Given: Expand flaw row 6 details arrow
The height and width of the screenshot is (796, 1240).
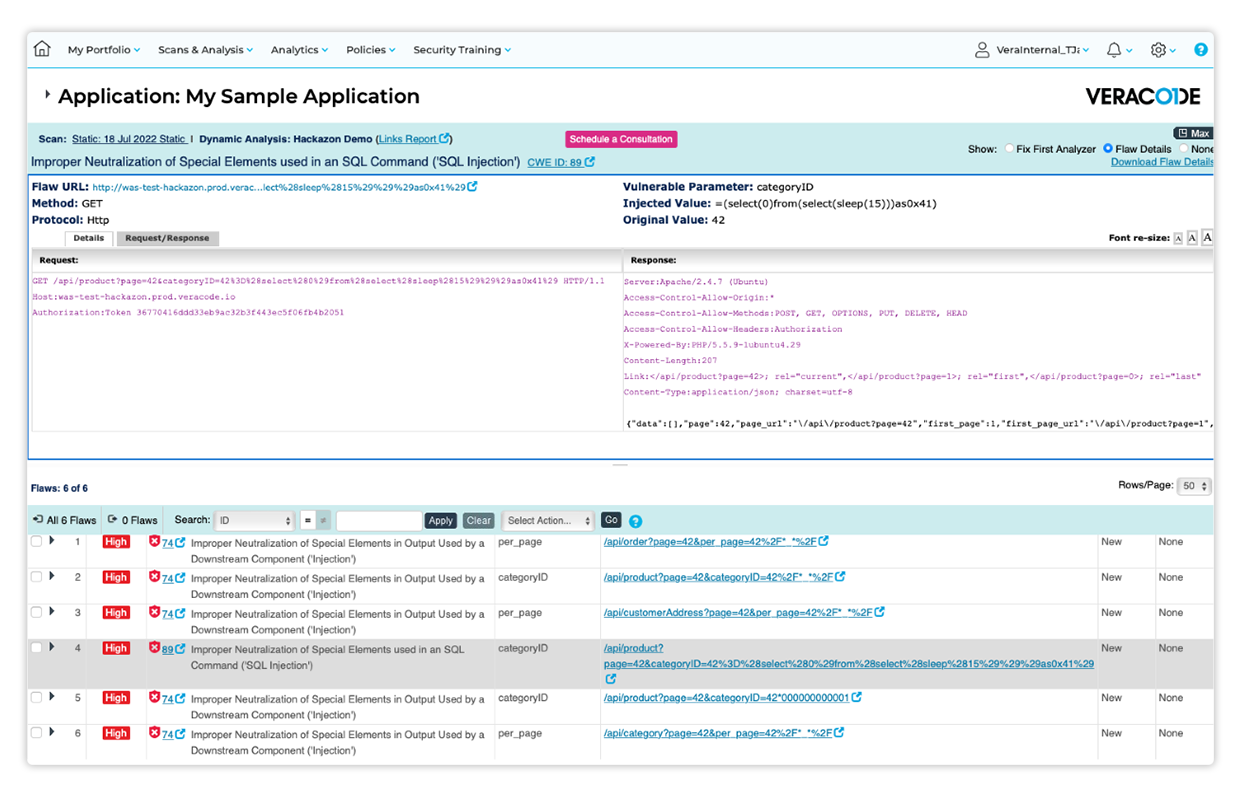Looking at the screenshot, I should (52, 732).
